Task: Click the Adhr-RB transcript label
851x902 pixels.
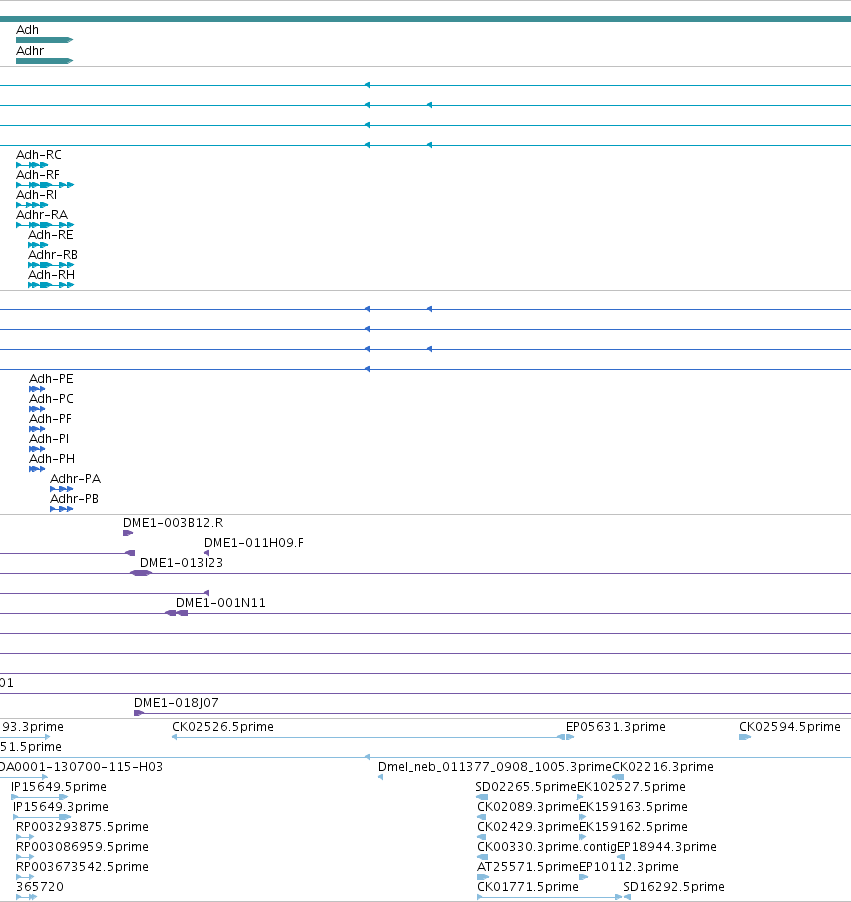Action: [53, 255]
